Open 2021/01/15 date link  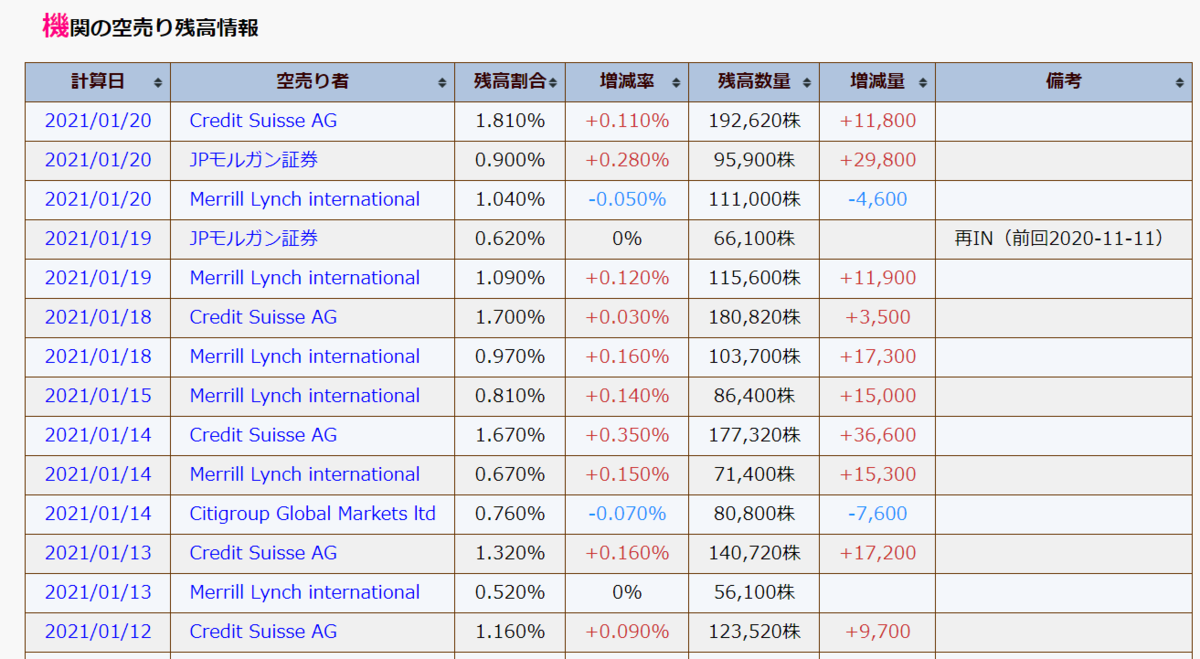(x=98, y=396)
